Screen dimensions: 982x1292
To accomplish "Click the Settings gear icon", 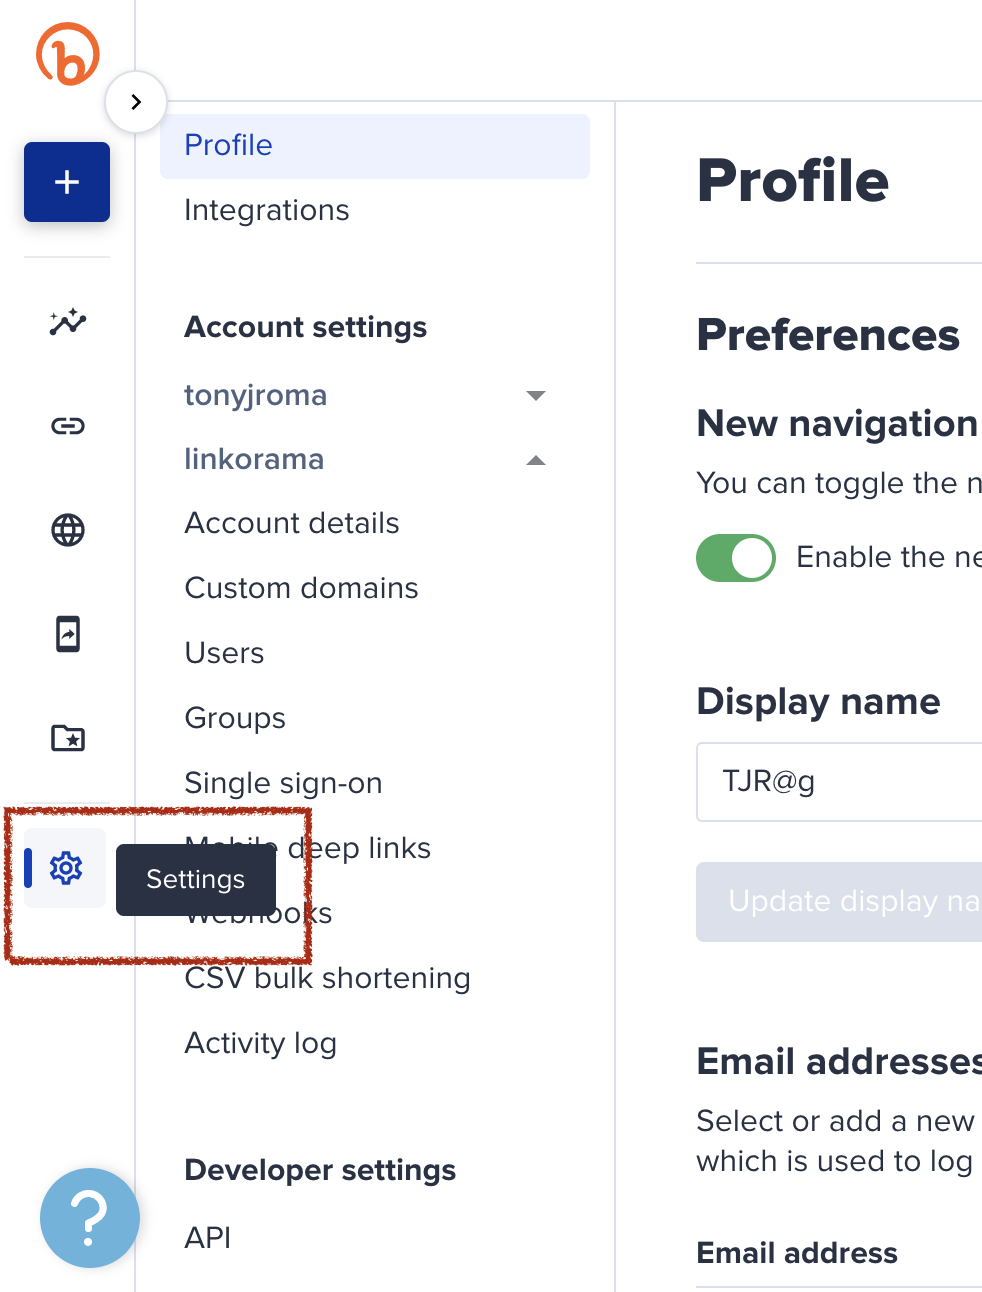I will (66, 868).
